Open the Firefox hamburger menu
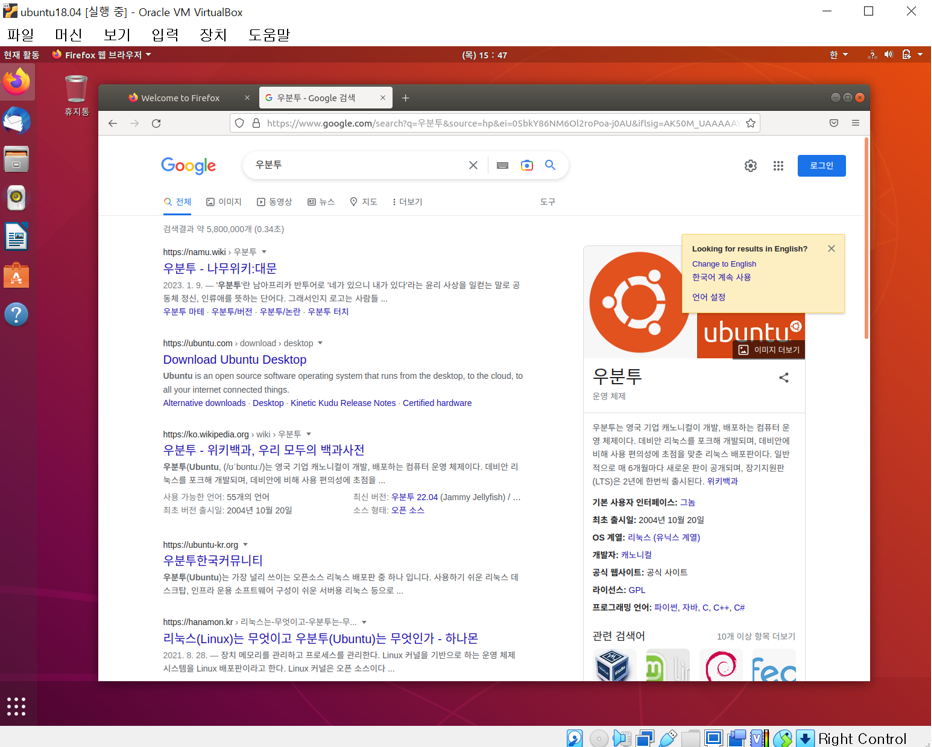Screen dimensions: 932x747 855,123
